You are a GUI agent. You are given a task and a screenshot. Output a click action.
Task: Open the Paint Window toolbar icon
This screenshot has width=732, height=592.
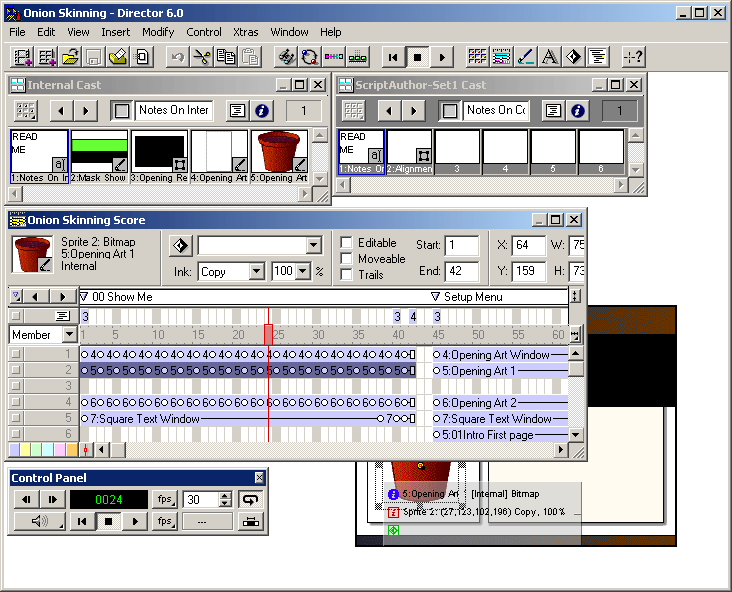click(x=526, y=57)
